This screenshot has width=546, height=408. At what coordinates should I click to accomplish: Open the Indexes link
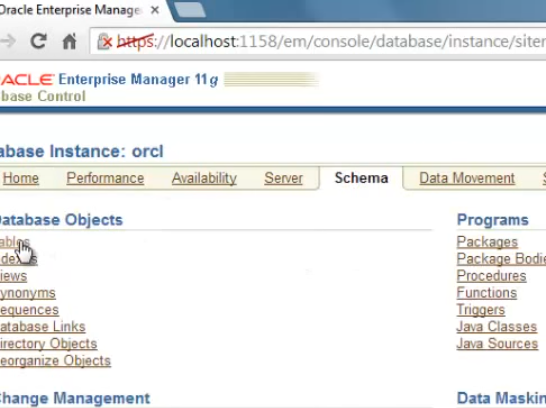click(18, 259)
